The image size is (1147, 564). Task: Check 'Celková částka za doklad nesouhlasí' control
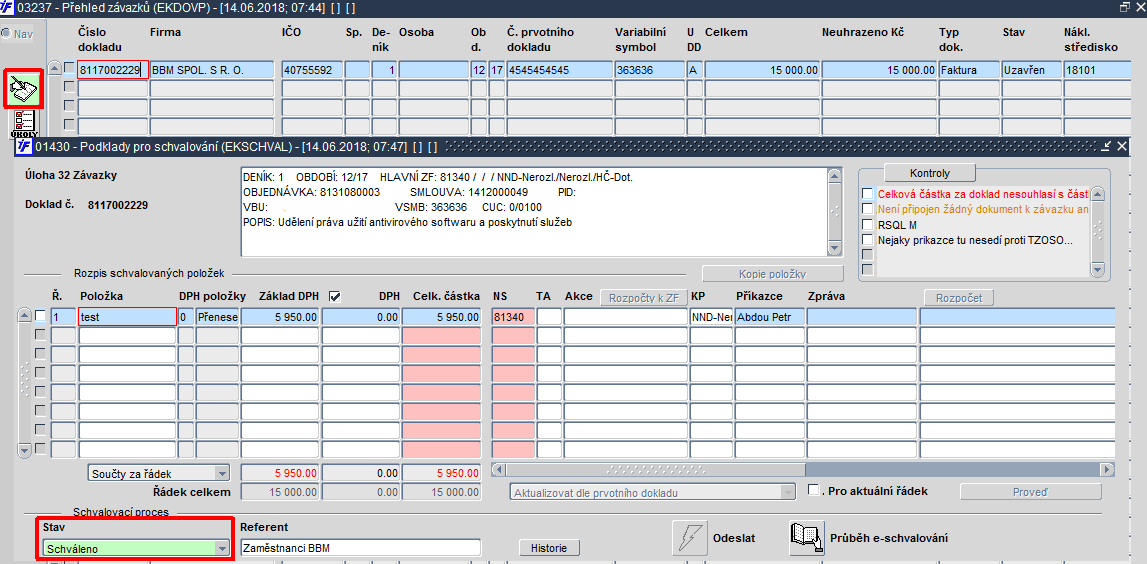[x=868, y=194]
